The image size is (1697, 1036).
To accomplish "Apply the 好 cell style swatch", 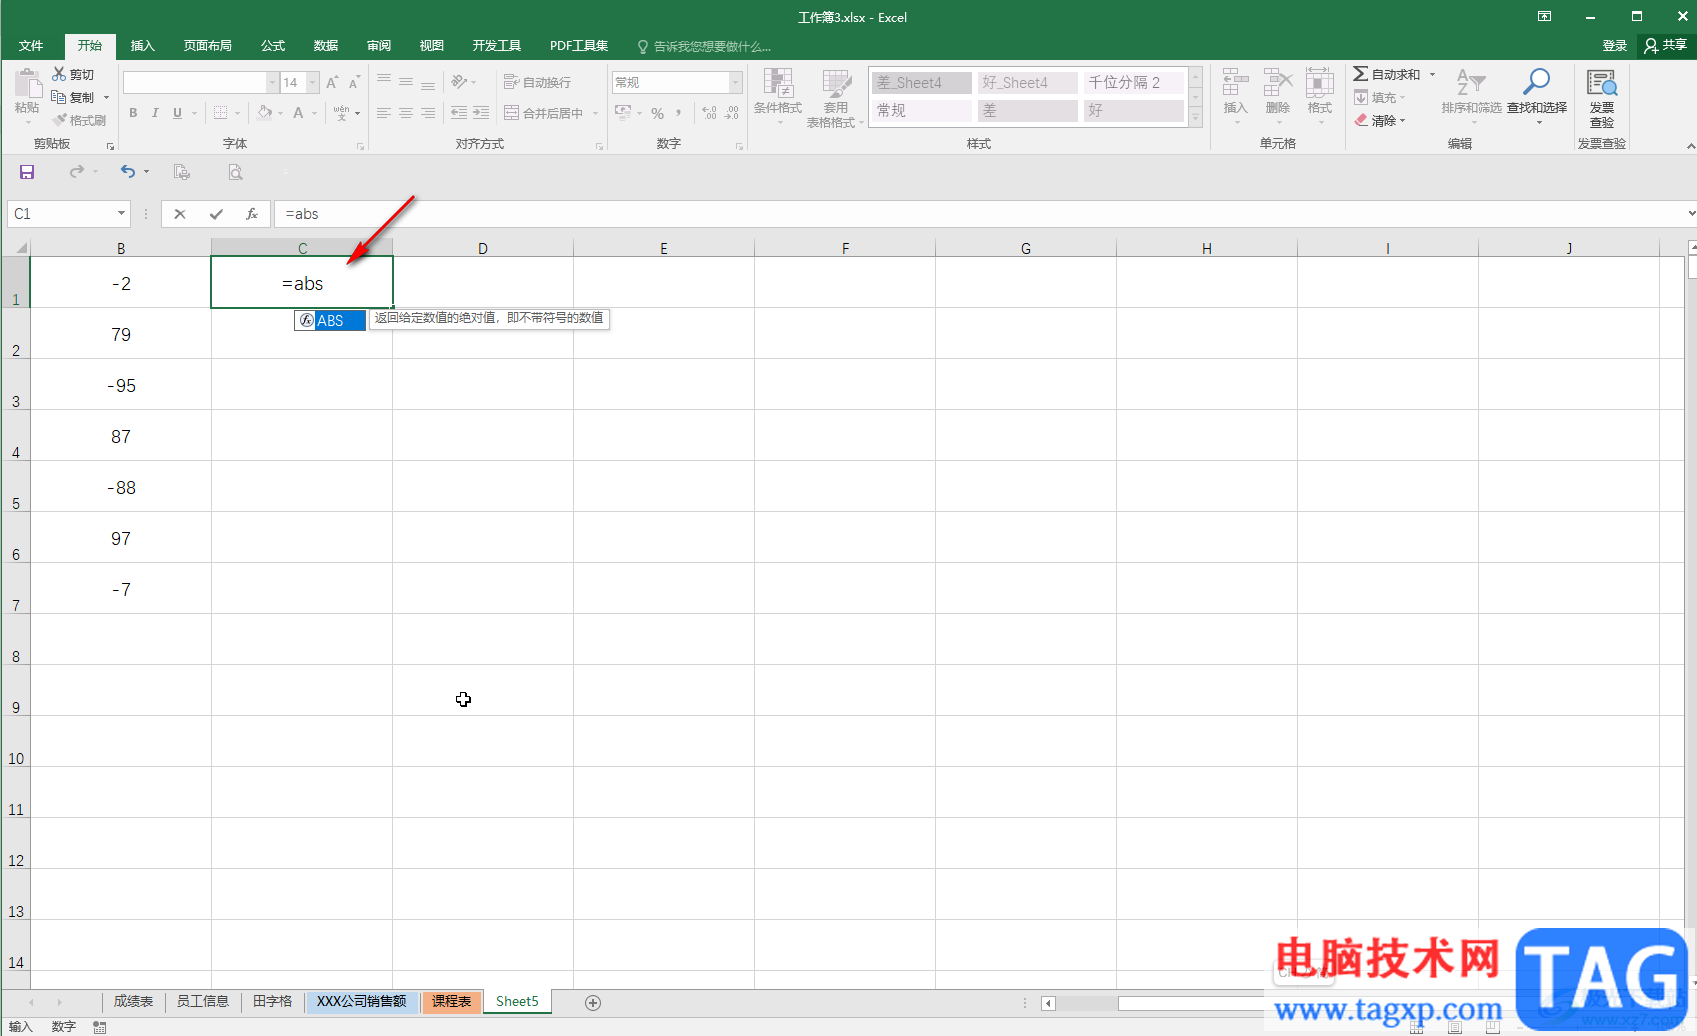I will (1134, 111).
